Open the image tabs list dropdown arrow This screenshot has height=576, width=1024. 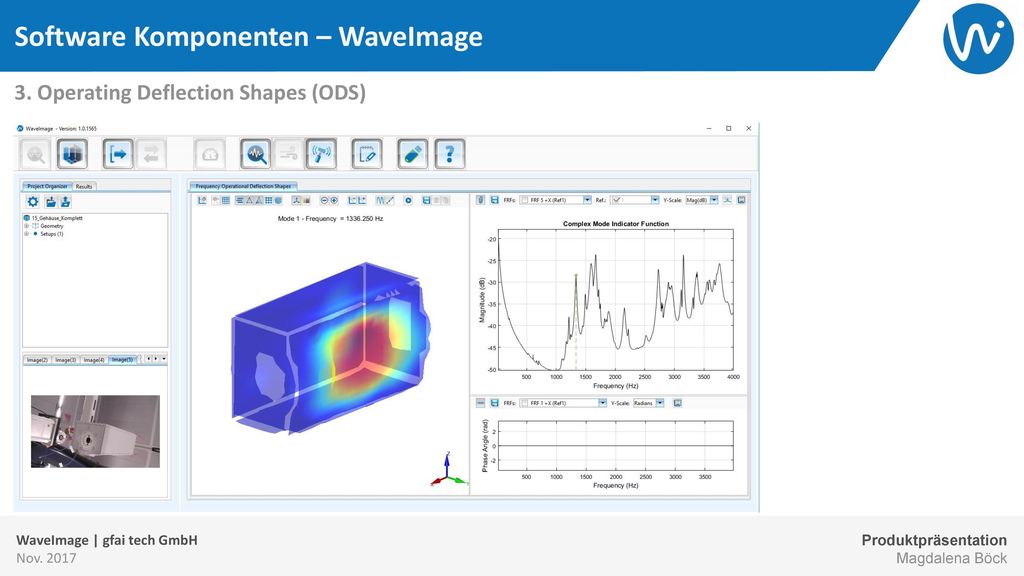click(x=163, y=359)
